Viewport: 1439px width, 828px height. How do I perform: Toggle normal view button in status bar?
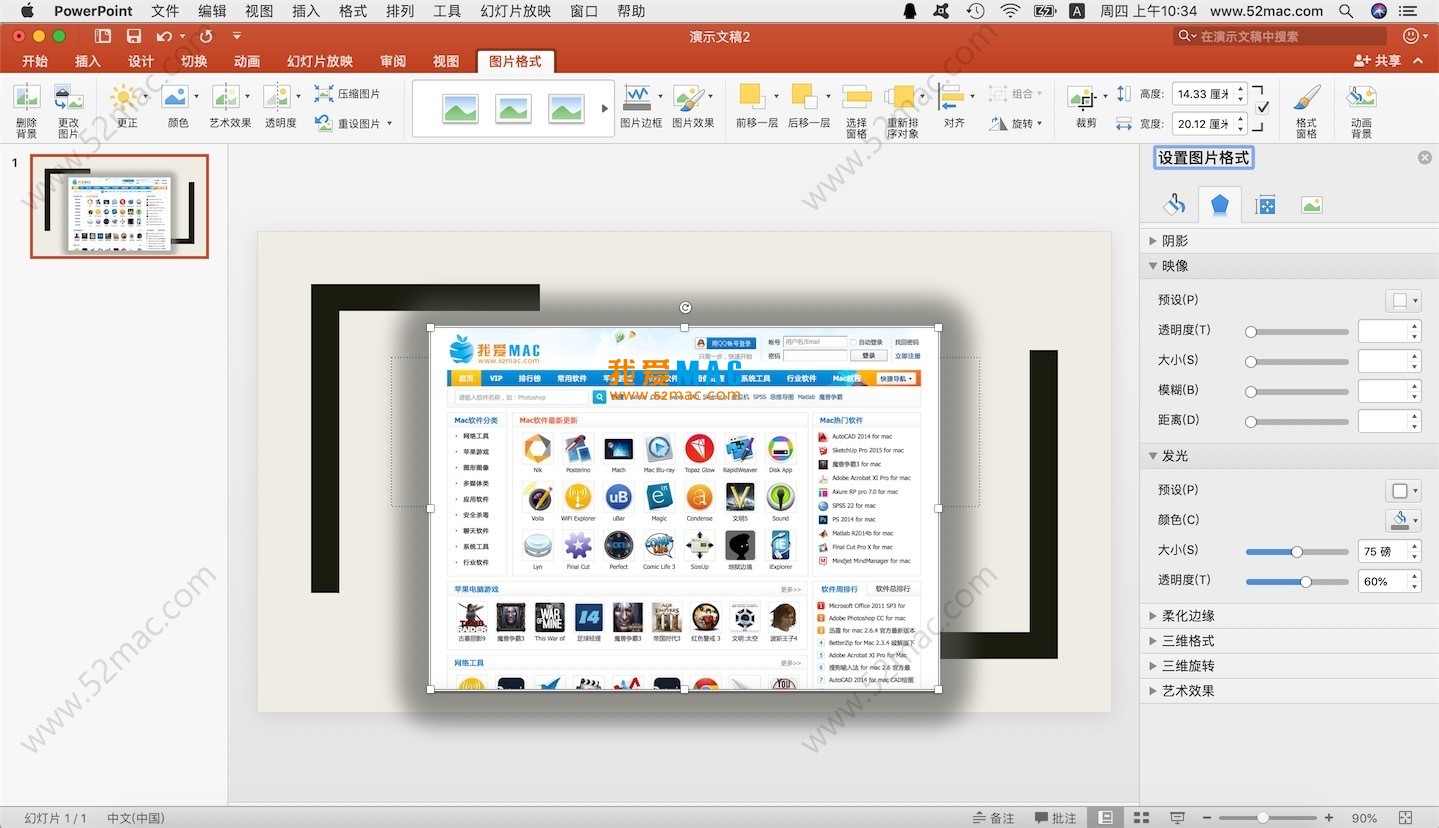1105,818
